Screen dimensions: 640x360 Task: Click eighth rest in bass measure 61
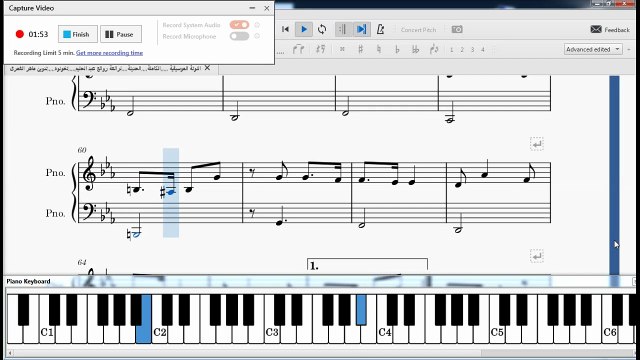(x=253, y=212)
